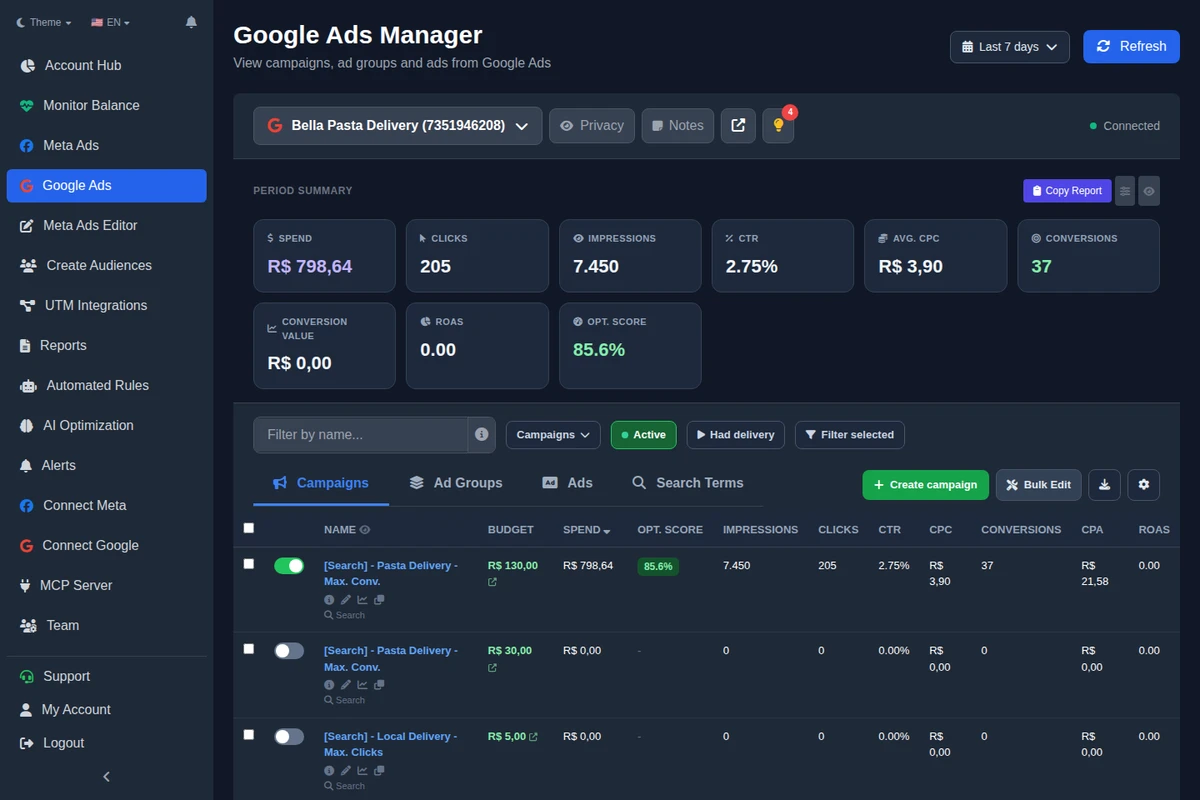Open the Campaigns filter dropdown

(553, 435)
